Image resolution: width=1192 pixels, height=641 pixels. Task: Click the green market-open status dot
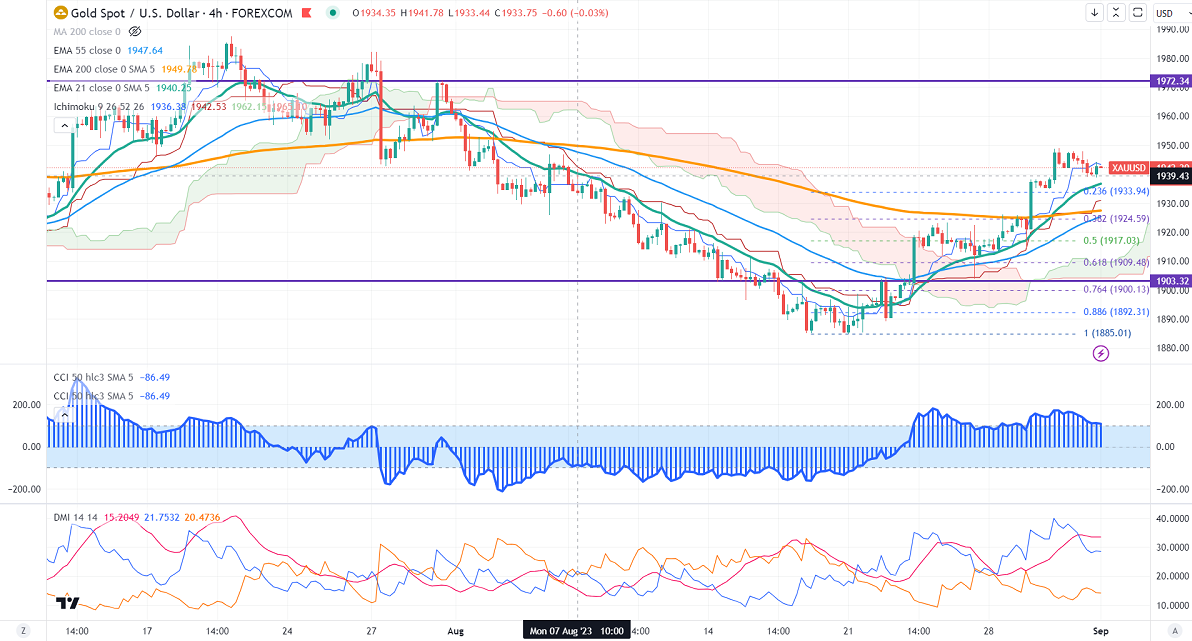pyautogui.click(x=333, y=13)
